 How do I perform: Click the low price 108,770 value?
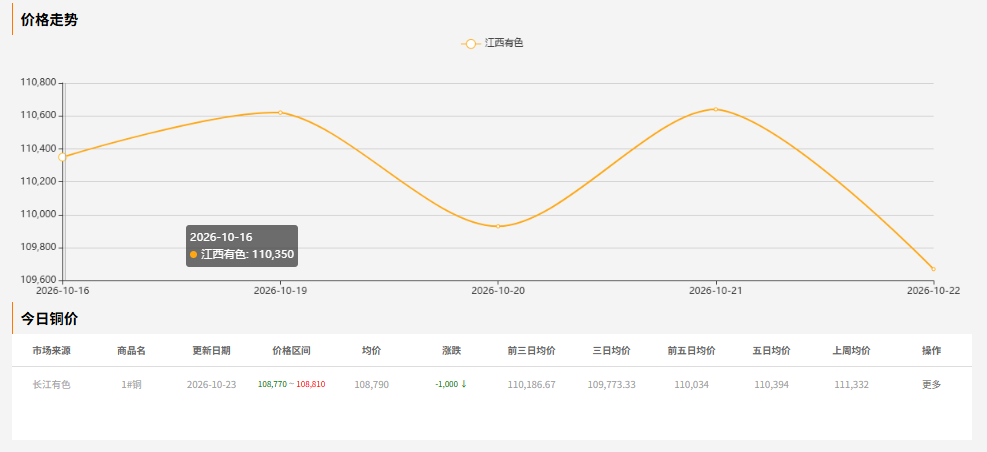click(273, 384)
